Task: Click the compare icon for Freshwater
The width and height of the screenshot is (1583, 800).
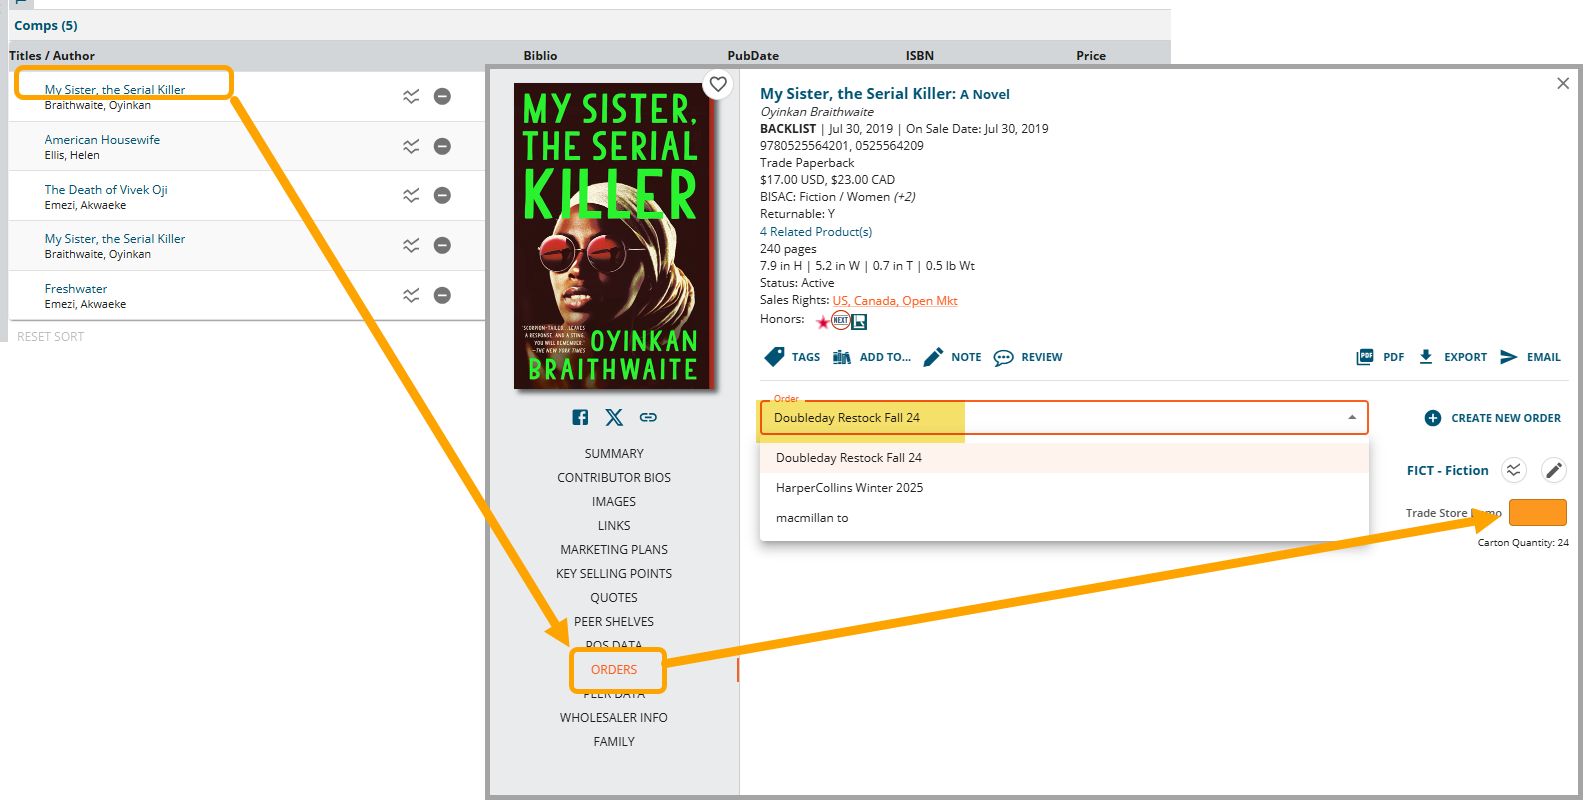Action: click(411, 295)
